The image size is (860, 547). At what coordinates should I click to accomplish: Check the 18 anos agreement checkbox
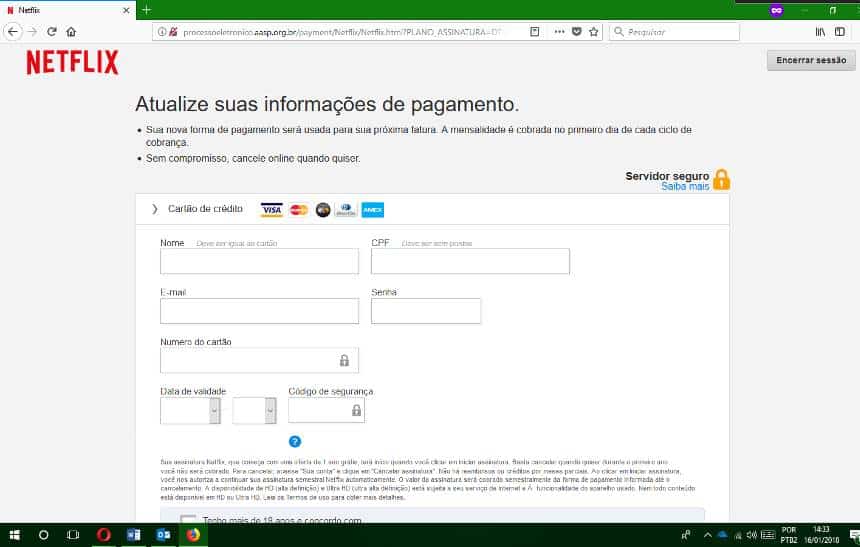coord(188,518)
